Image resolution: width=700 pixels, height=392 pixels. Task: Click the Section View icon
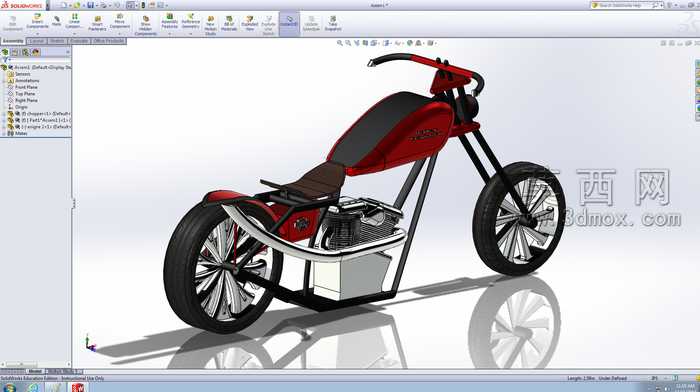pyautogui.click(x=365, y=43)
